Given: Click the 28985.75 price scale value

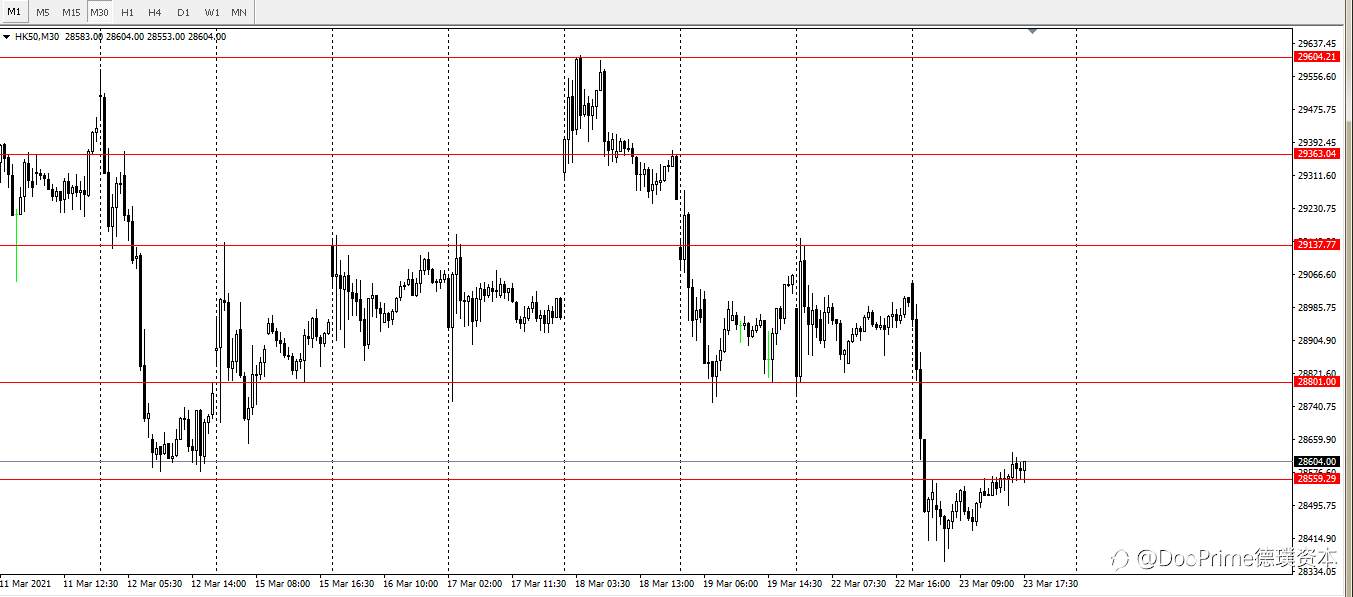Looking at the screenshot, I should 1317,308.
